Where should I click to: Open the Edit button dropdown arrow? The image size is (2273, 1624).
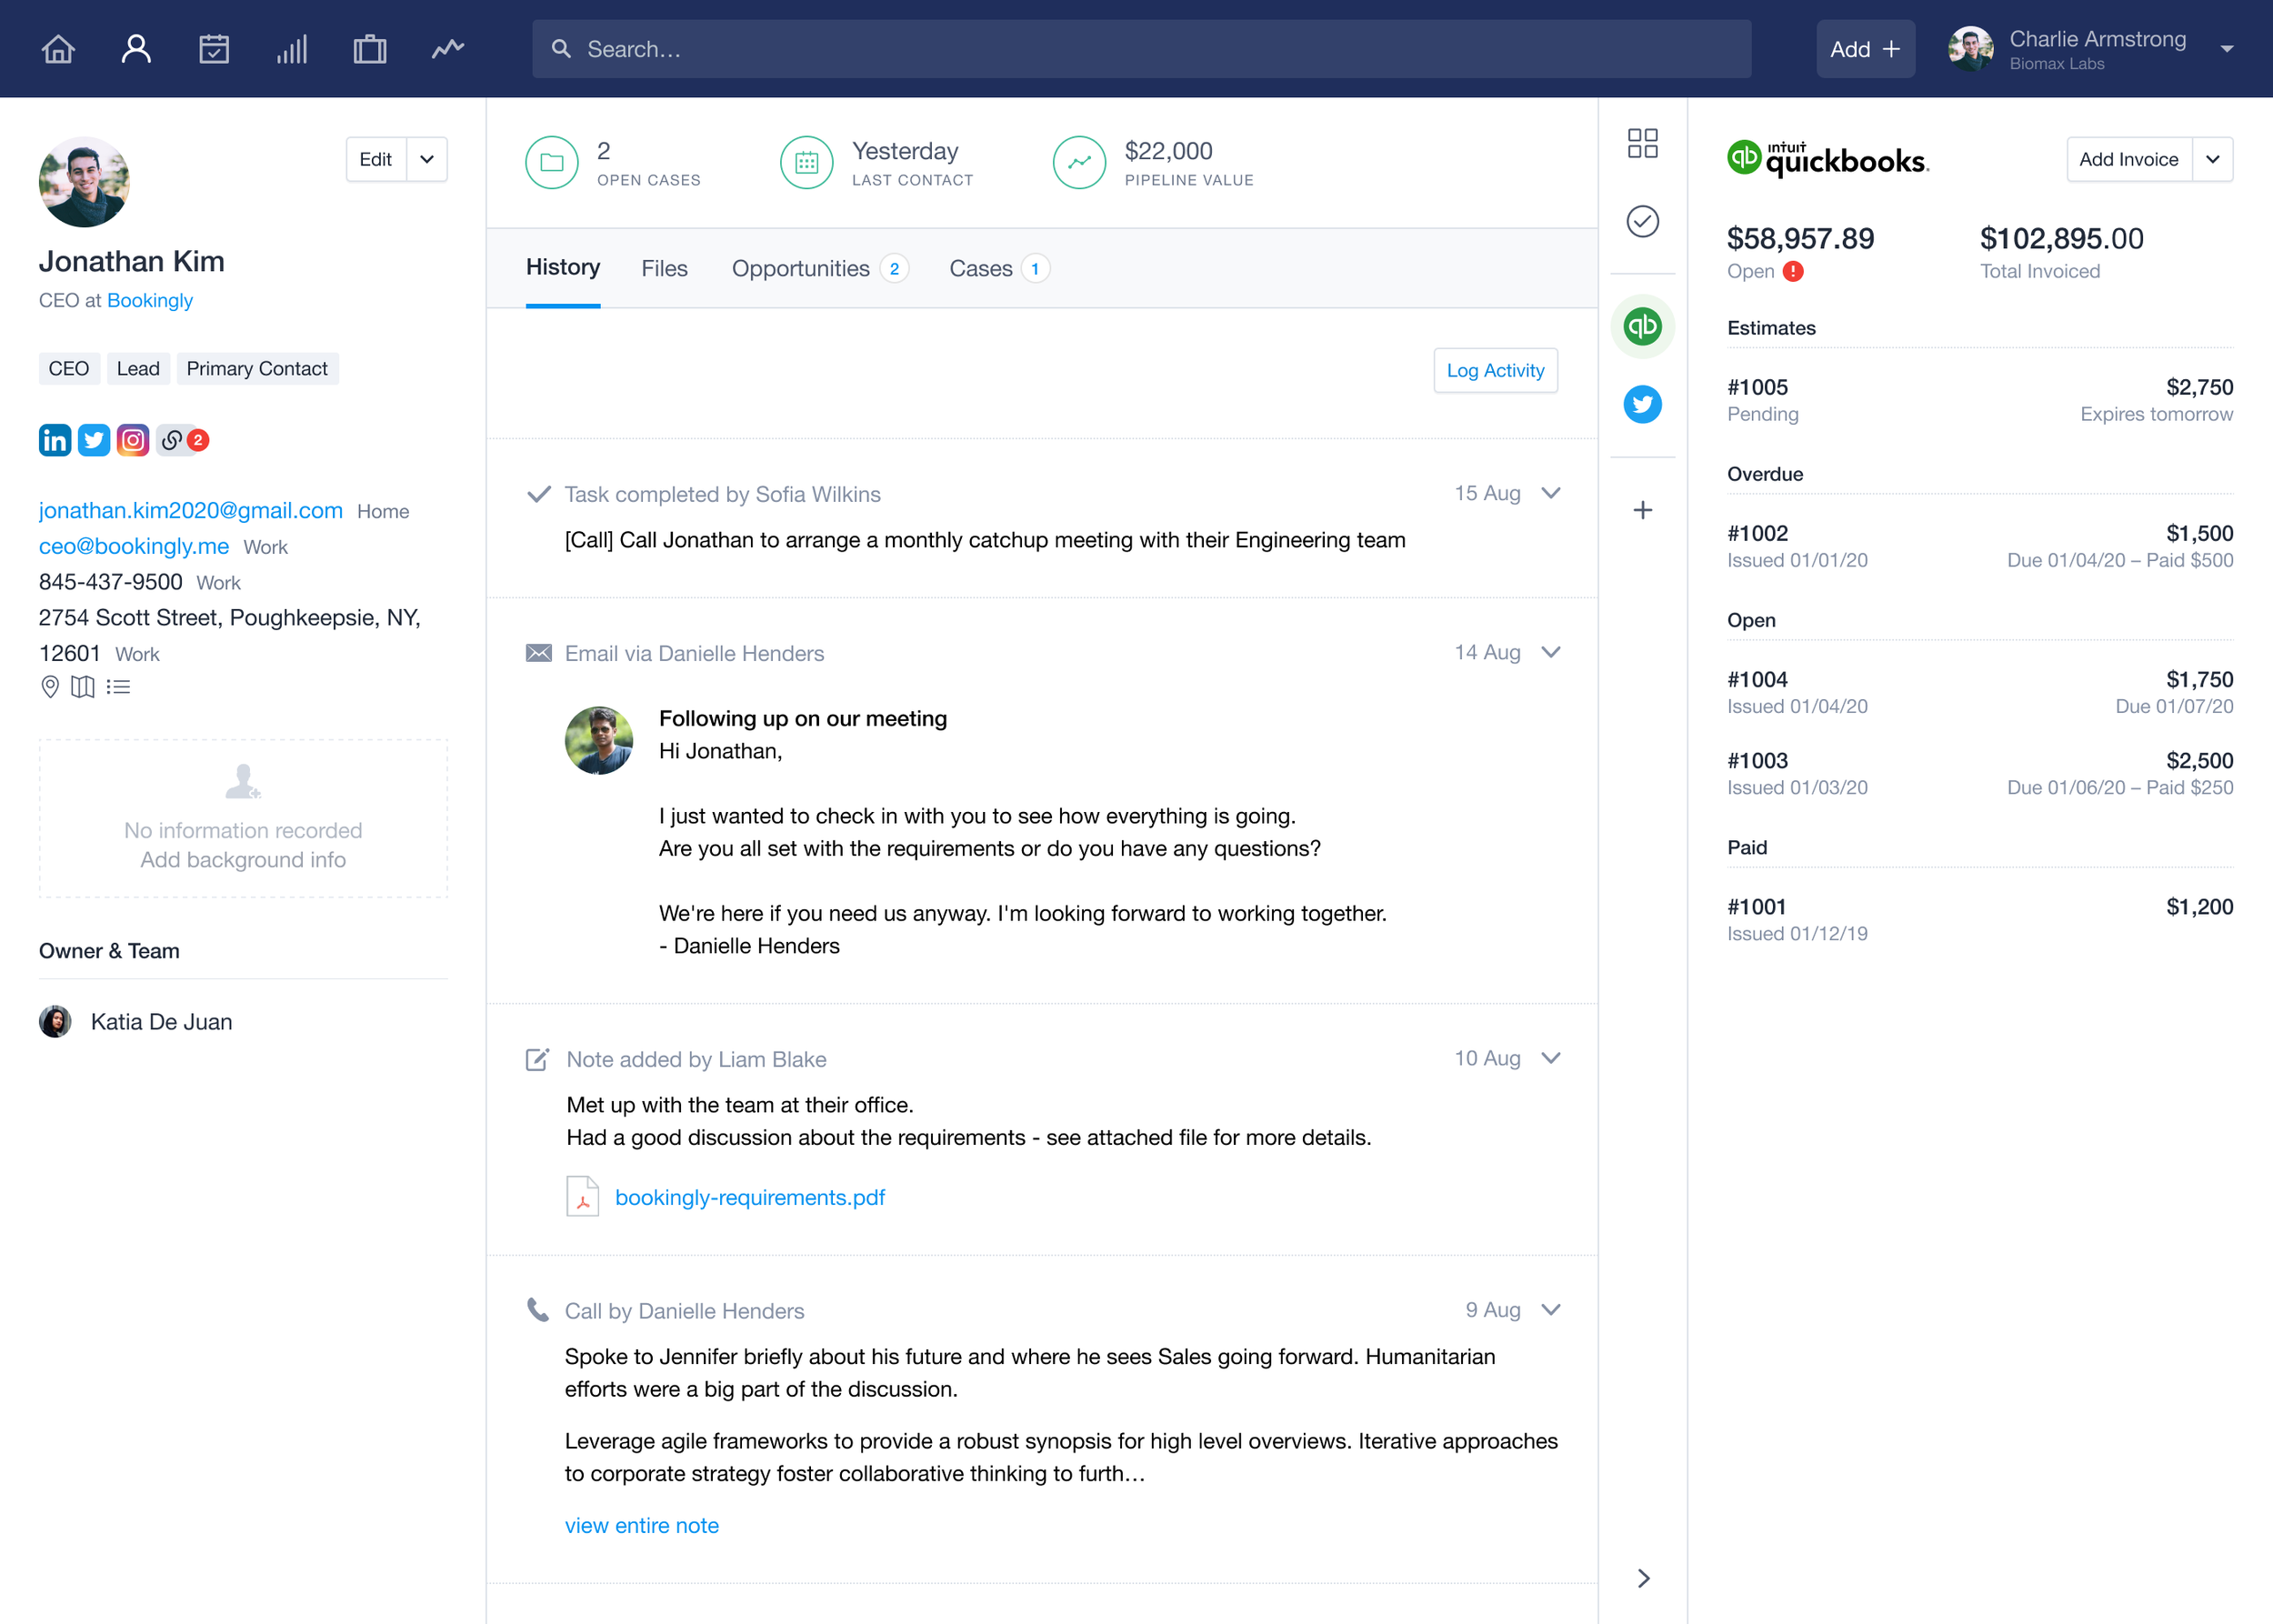(427, 159)
